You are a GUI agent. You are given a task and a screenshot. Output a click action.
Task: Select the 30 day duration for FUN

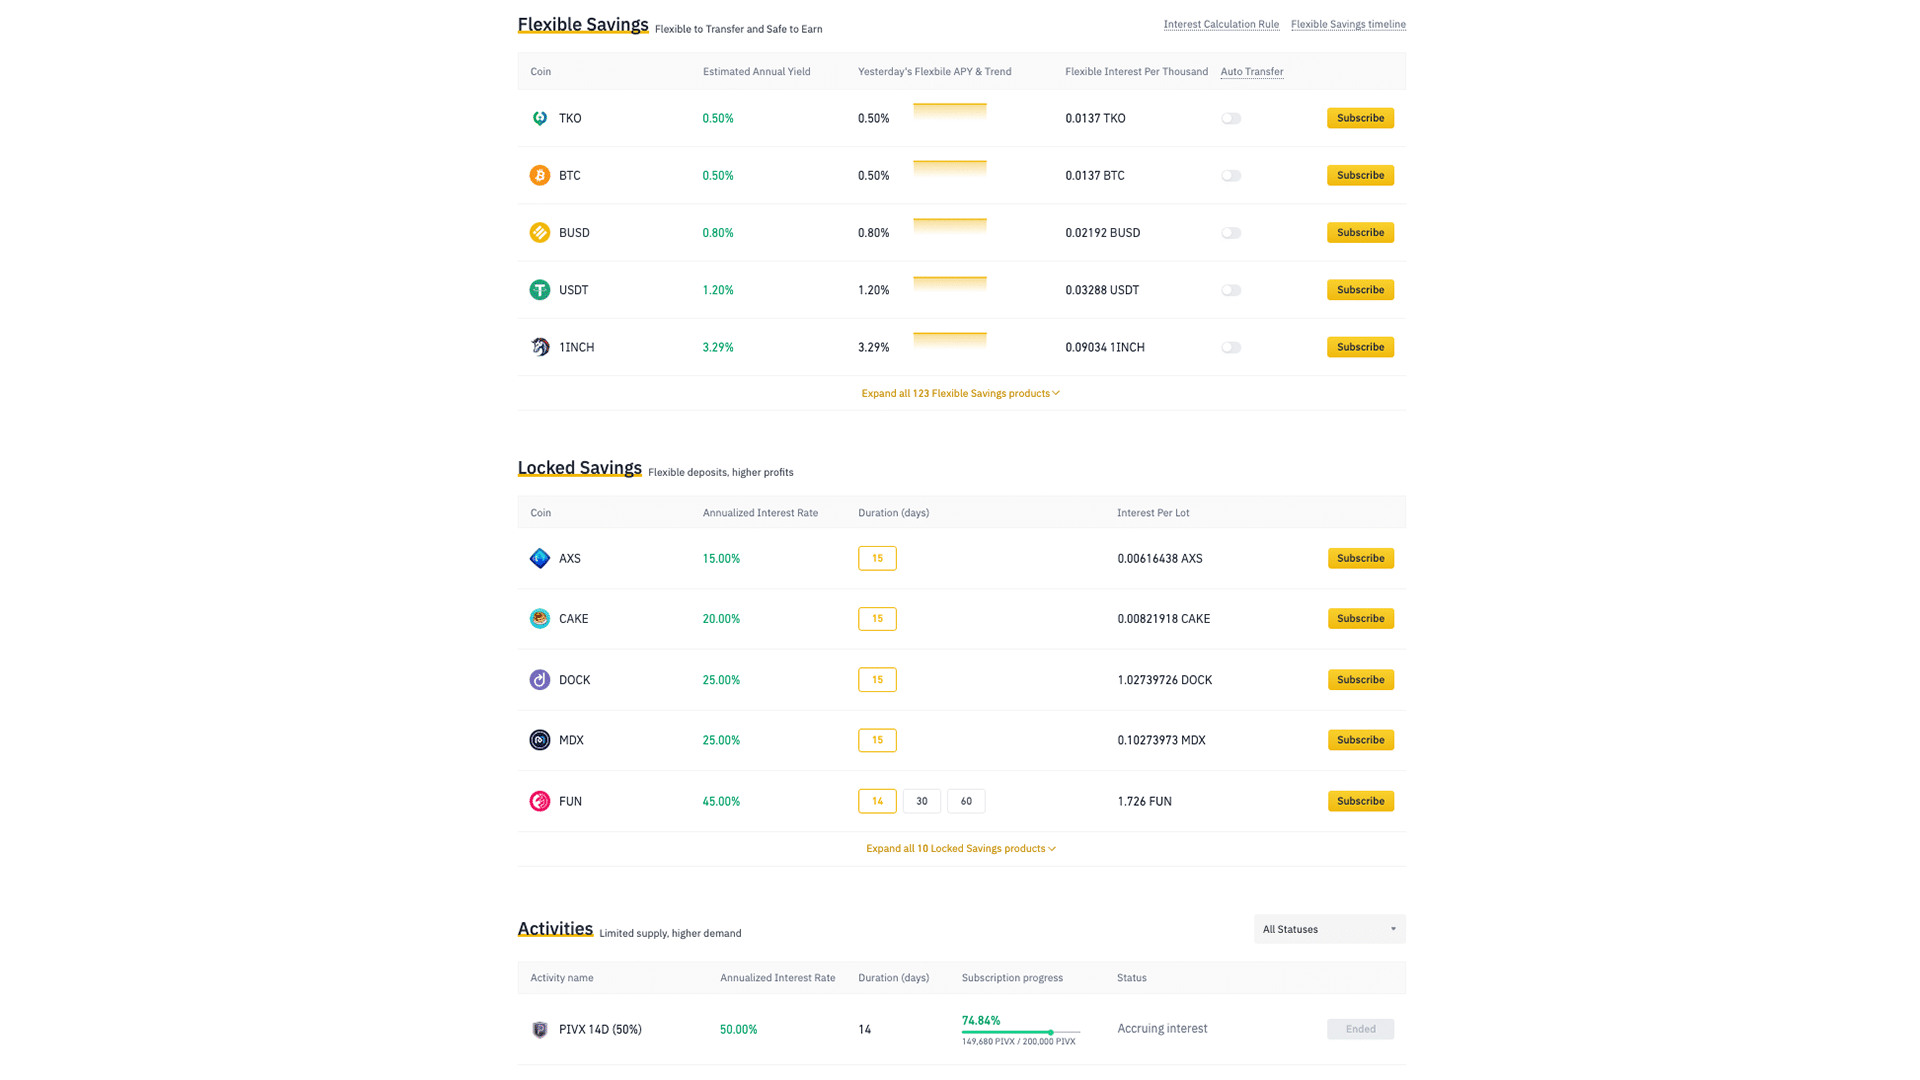[x=921, y=801]
